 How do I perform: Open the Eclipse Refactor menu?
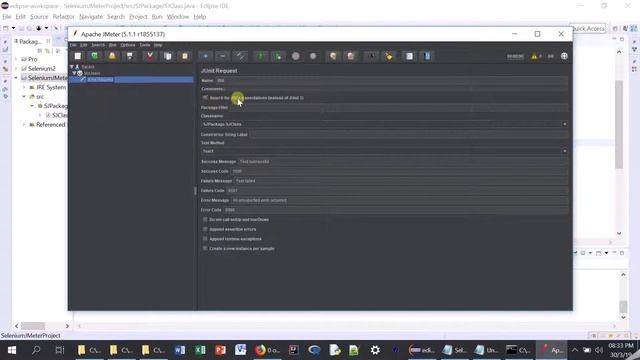point(63,17)
